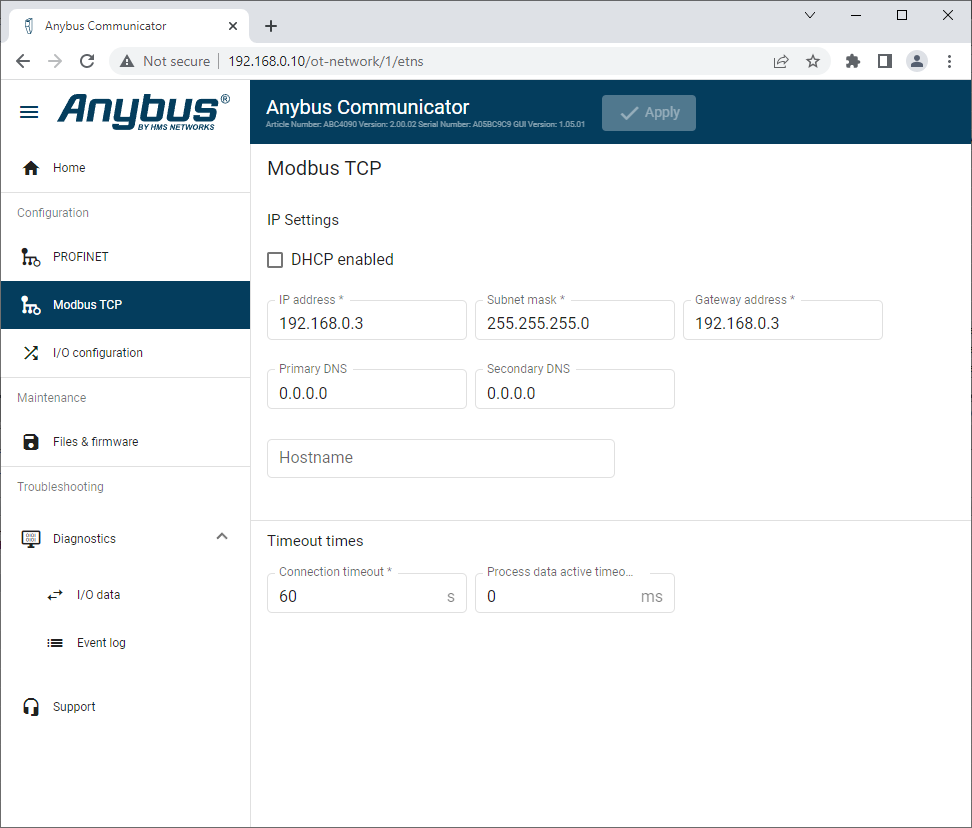Image resolution: width=972 pixels, height=828 pixels.
Task: Open the hamburger navigation menu
Action: (x=29, y=112)
